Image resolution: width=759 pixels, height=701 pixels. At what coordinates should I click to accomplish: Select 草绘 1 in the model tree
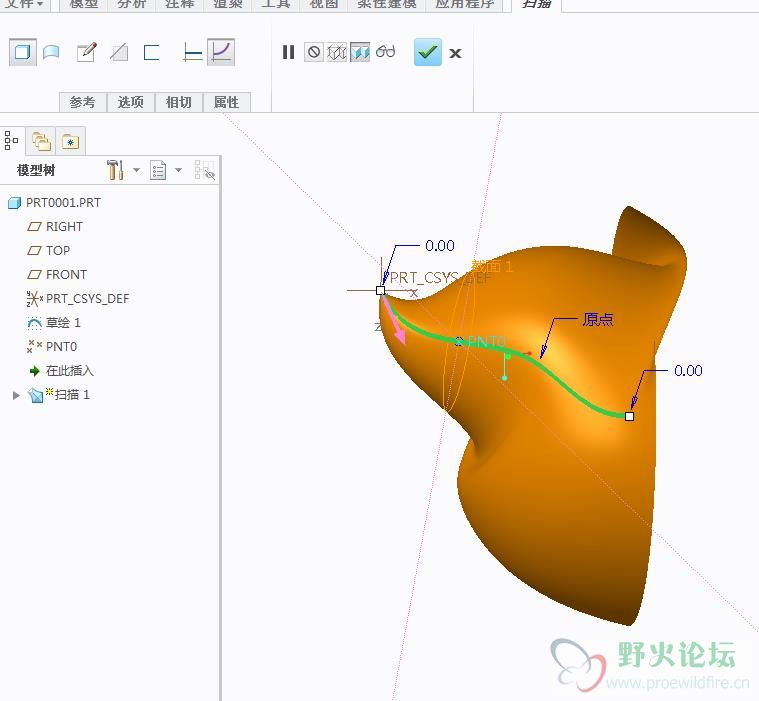63,322
